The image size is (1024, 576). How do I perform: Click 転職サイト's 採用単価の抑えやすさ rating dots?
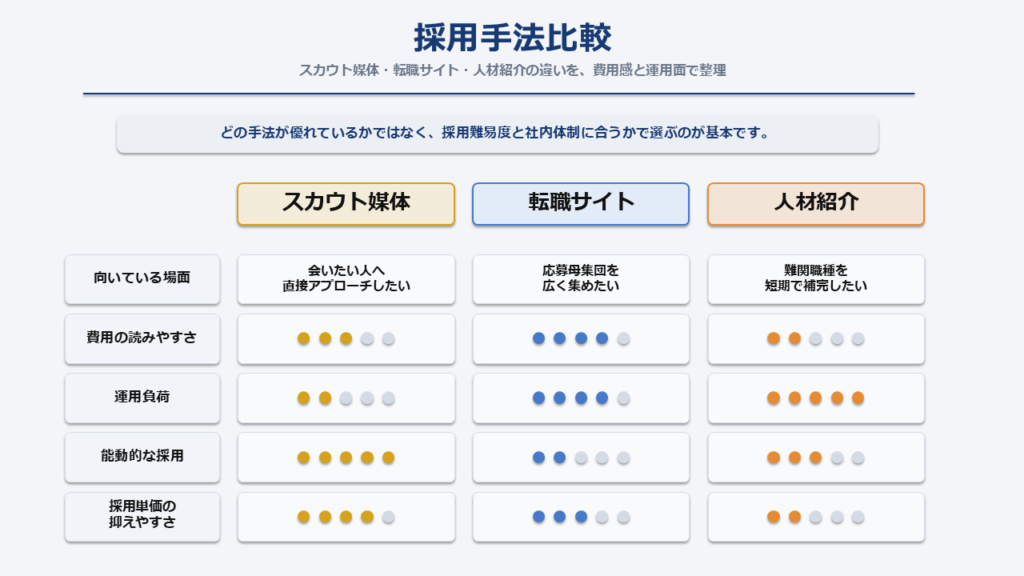coord(581,517)
